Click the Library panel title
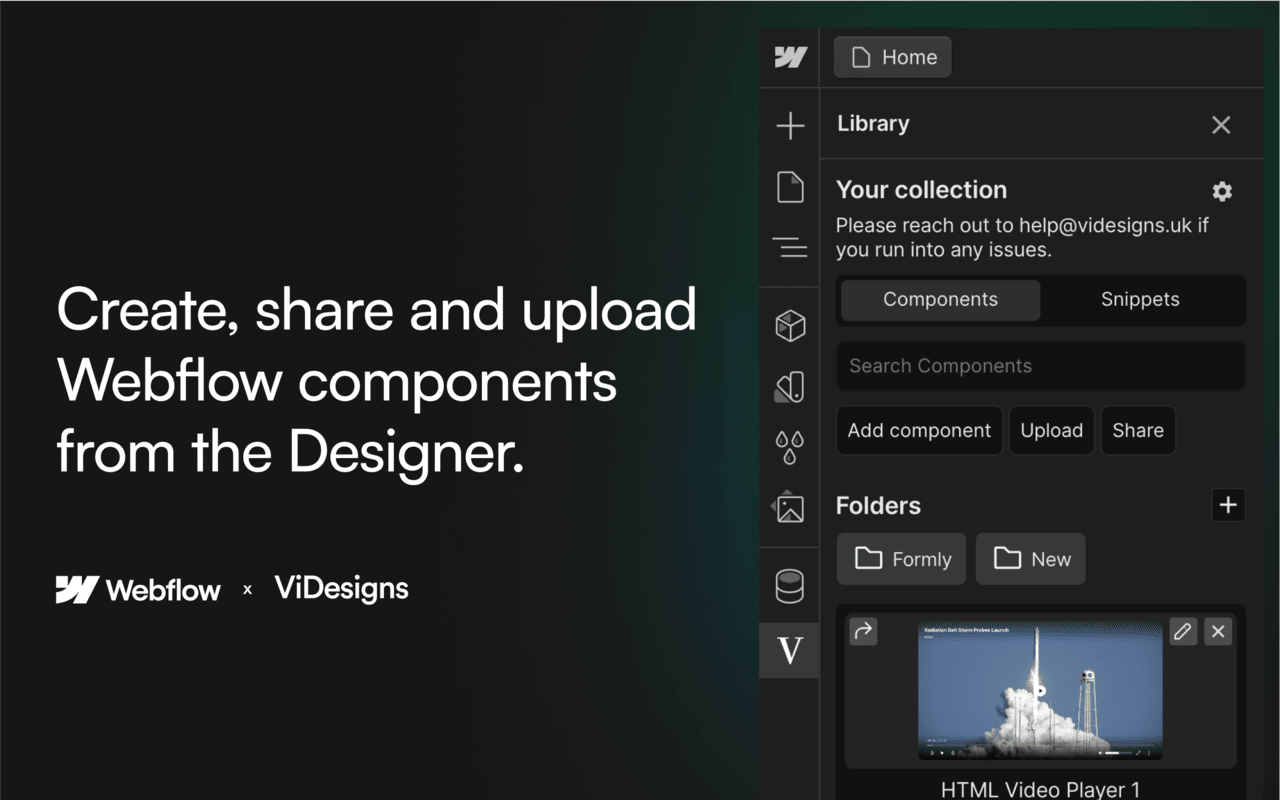Image resolution: width=1280 pixels, height=800 pixels. click(873, 124)
